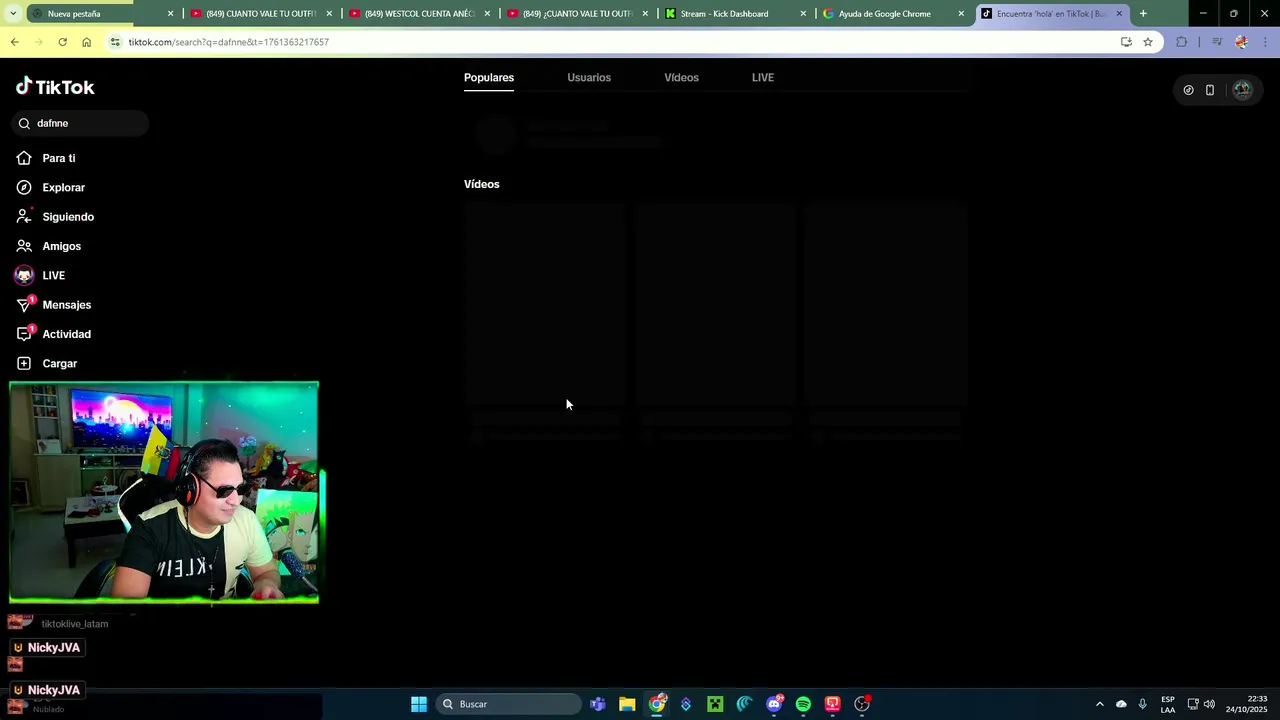Click the Chrome address bar URL
The height and width of the screenshot is (720, 1280).
228,42
